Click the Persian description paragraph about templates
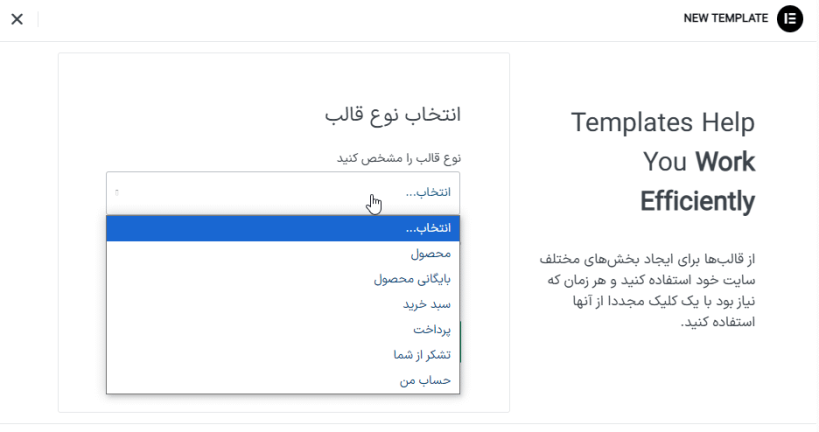Image resolution: width=819 pixels, height=432 pixels. point(646,290)
